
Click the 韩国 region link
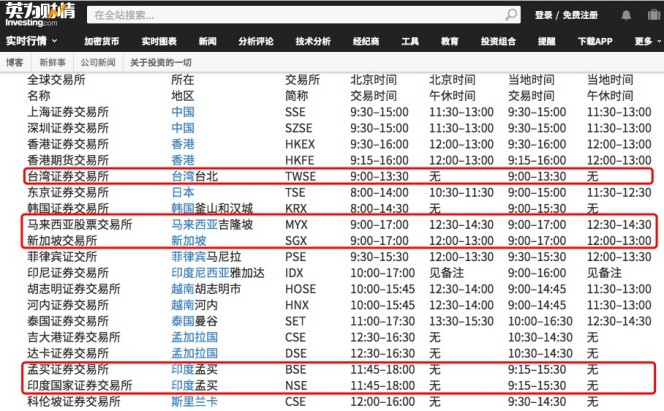click(183, 208)
